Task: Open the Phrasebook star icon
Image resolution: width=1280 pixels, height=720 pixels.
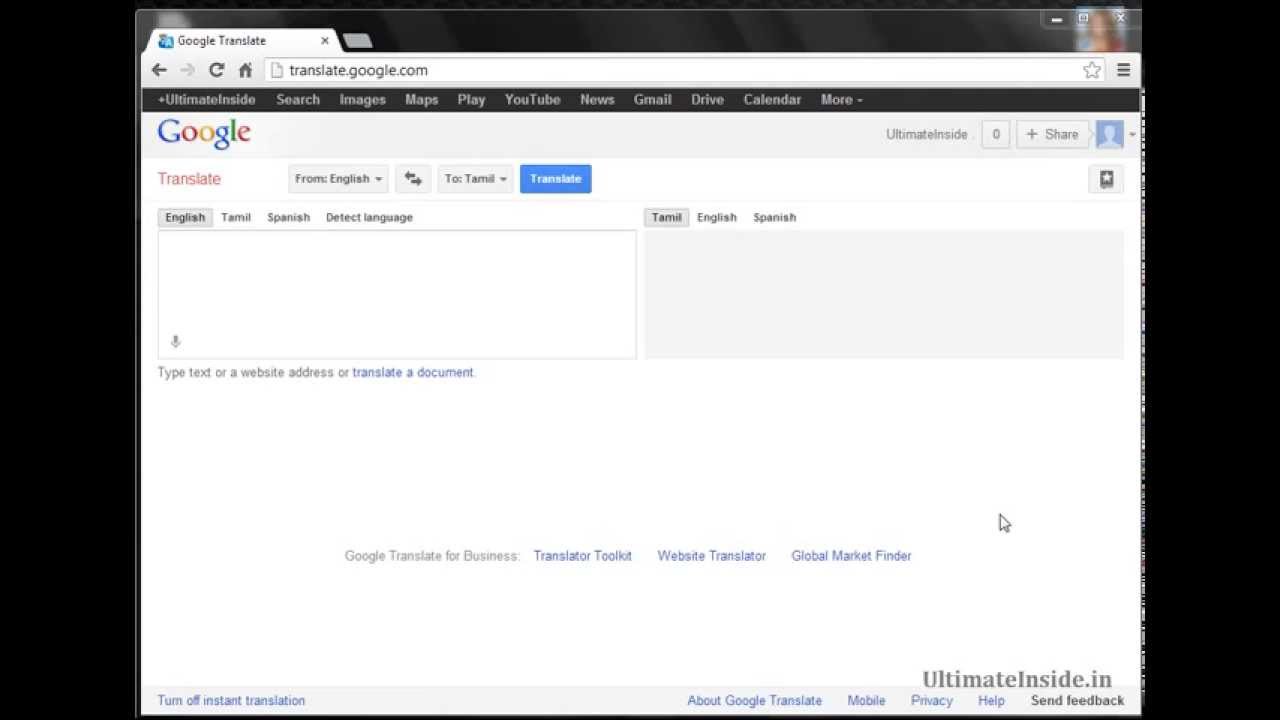Action: (x=1106, y=179)
